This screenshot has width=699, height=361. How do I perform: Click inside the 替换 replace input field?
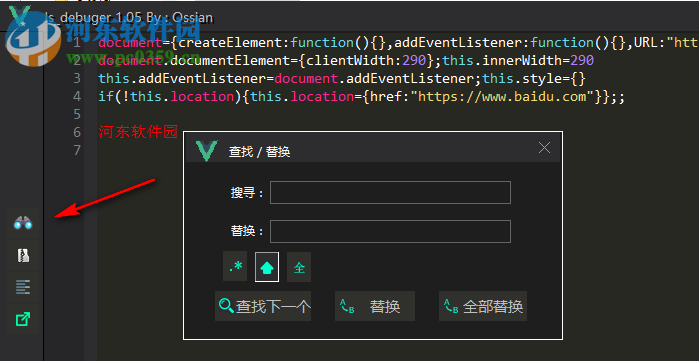click(390, 232)
